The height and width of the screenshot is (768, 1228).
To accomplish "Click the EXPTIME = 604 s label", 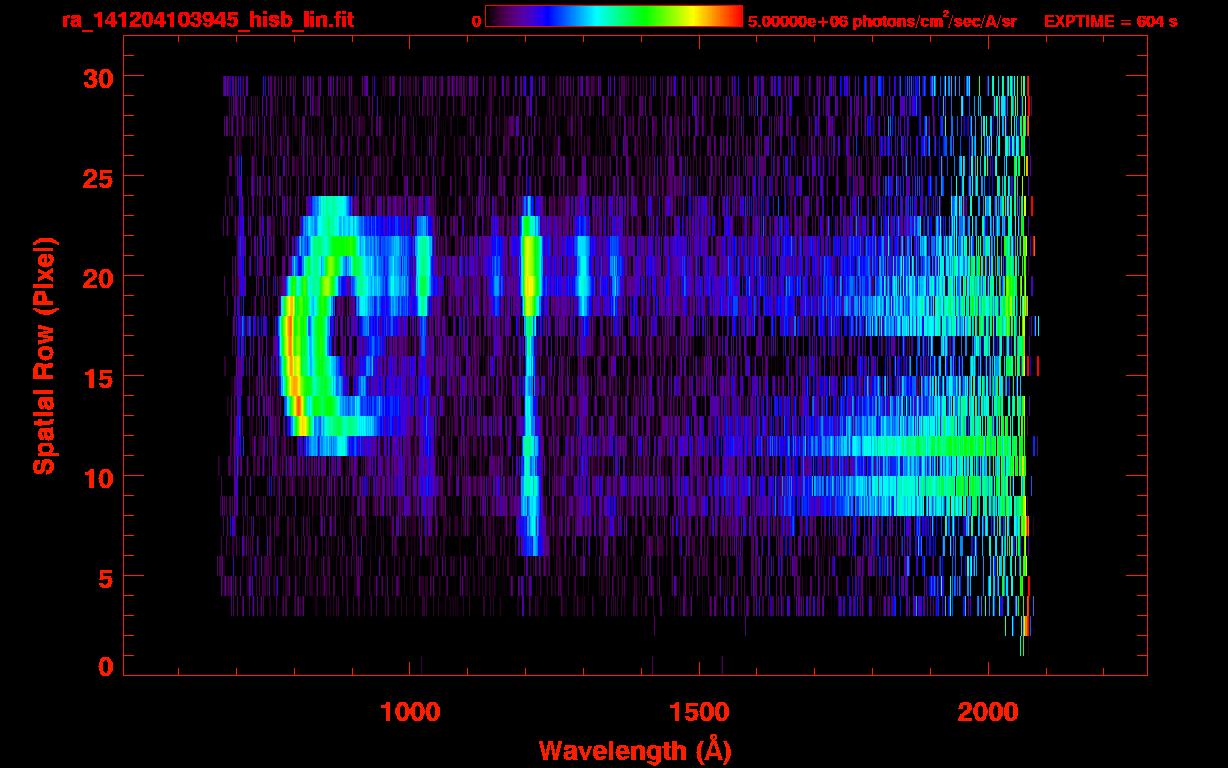I will (x=1110, y=21).
